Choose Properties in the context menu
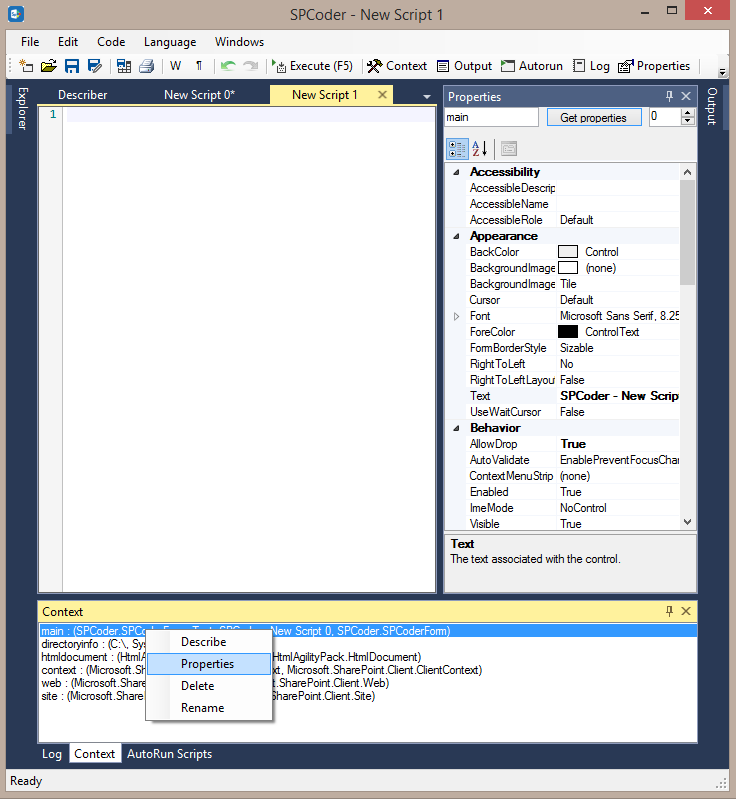The image size is (736, 799). tap(209, 664)
